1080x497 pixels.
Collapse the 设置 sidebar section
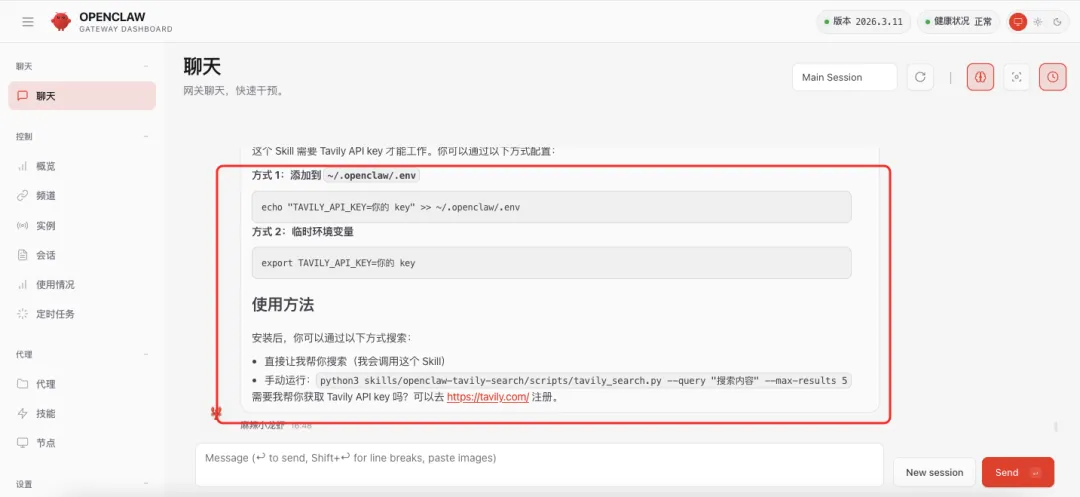coord(82,484)
